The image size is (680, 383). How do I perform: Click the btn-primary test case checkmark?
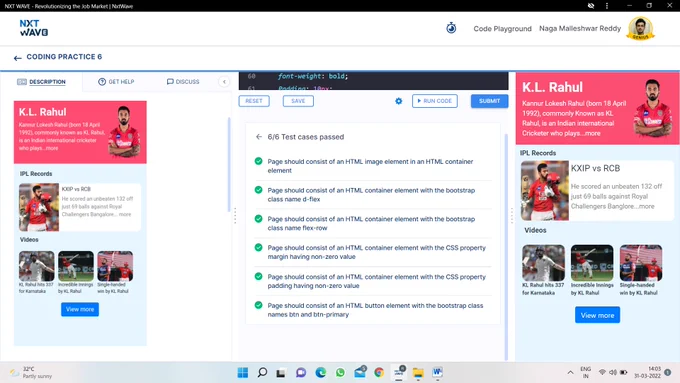pos(258,305)
